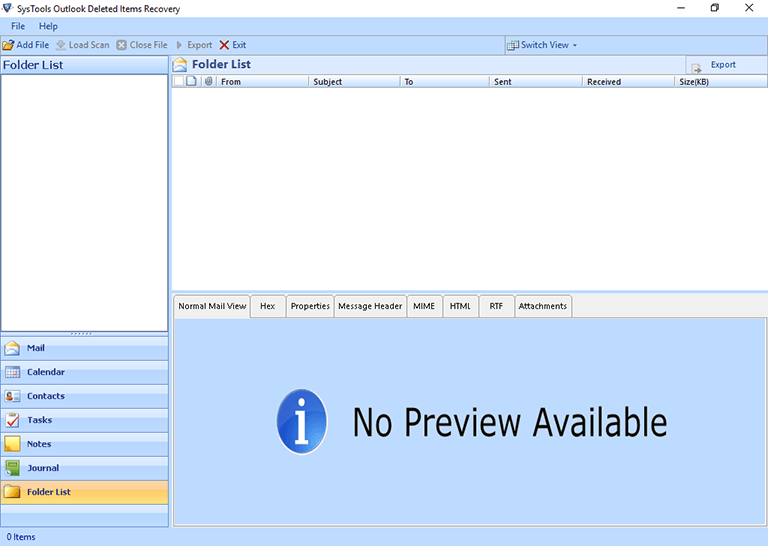Click the Mail label in the navigation pane

(36, 348)
